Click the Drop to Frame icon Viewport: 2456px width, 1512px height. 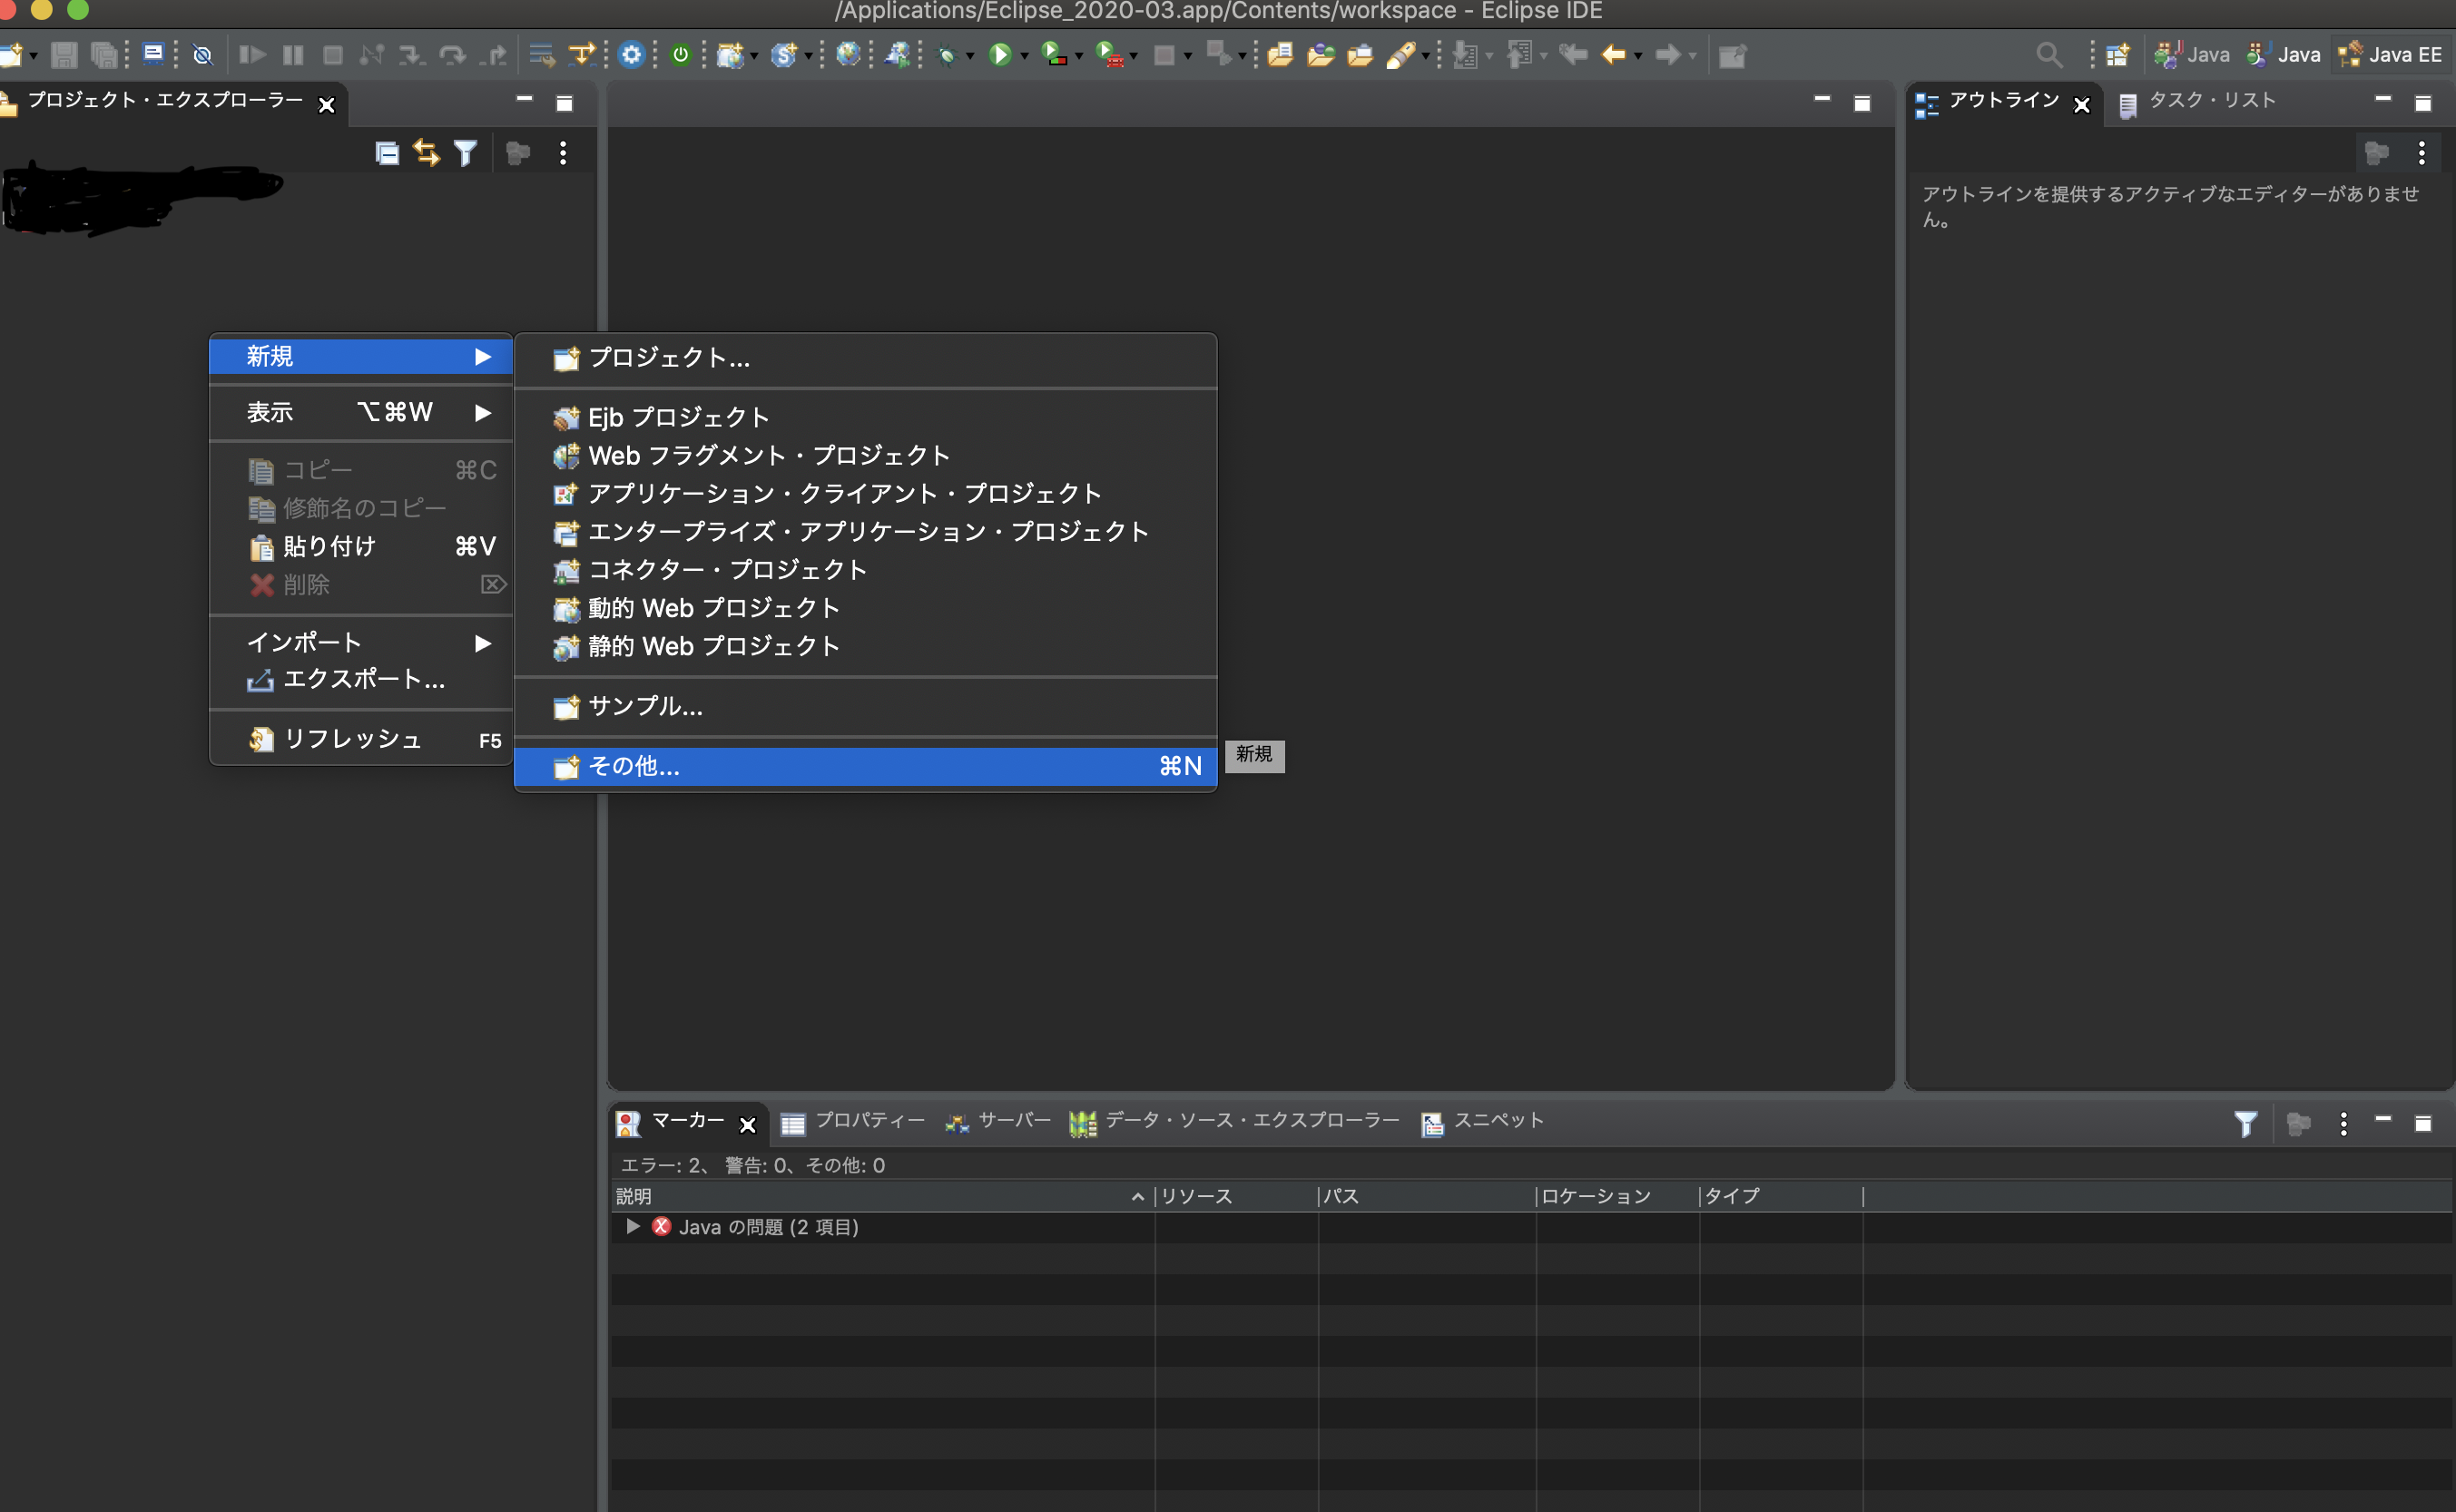541,55
